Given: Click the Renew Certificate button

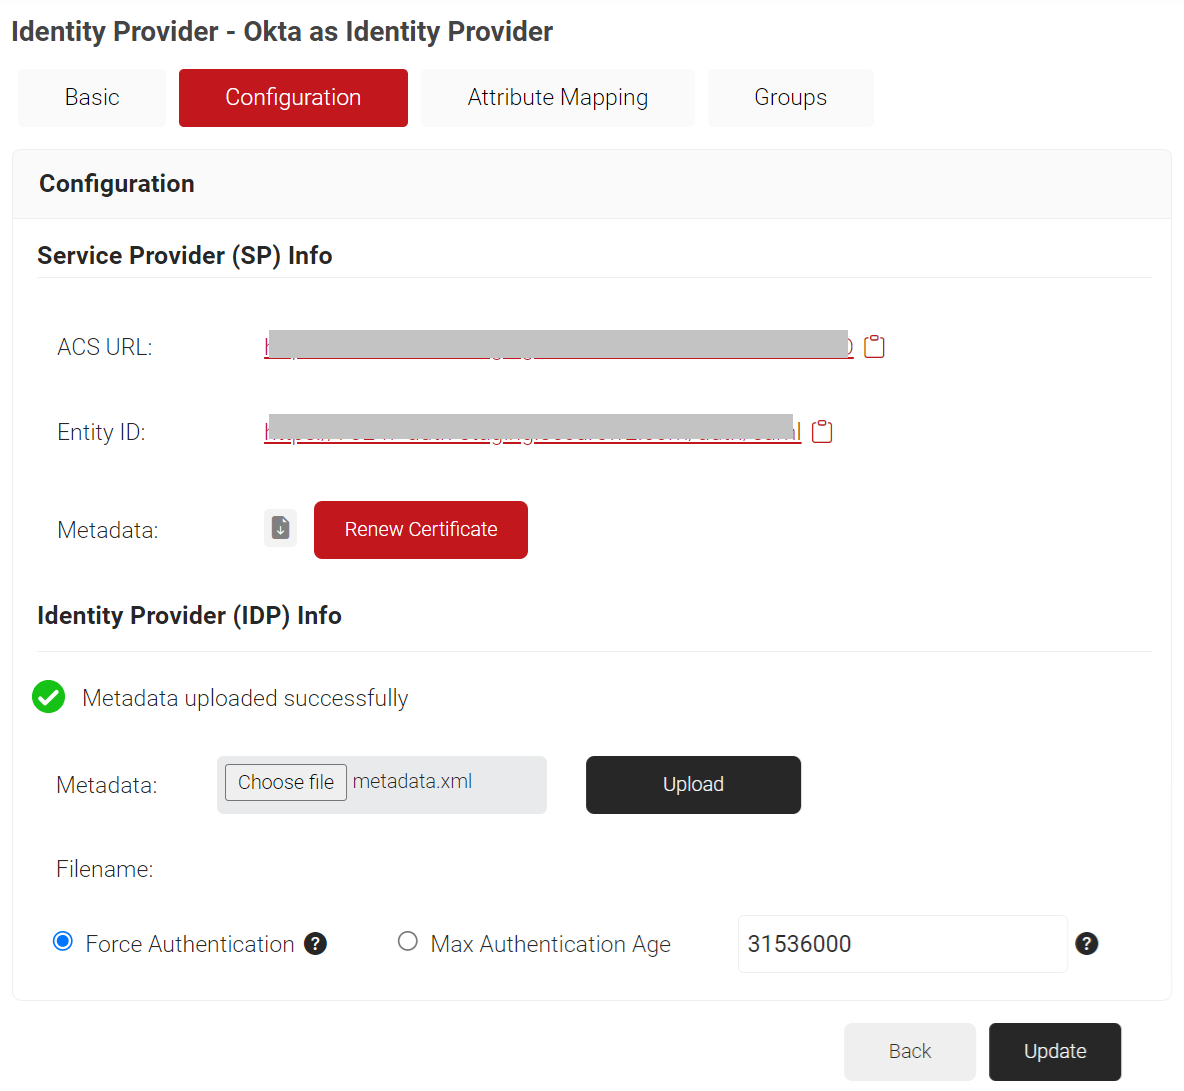Looking at the screenshot, I should point(421,529).
